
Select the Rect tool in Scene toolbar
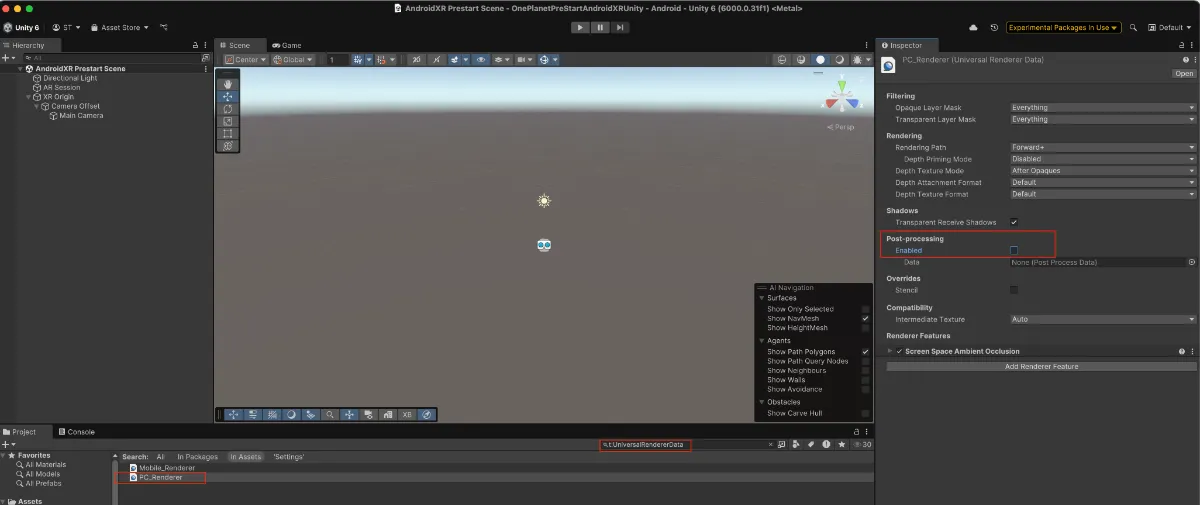coord(228,133)
